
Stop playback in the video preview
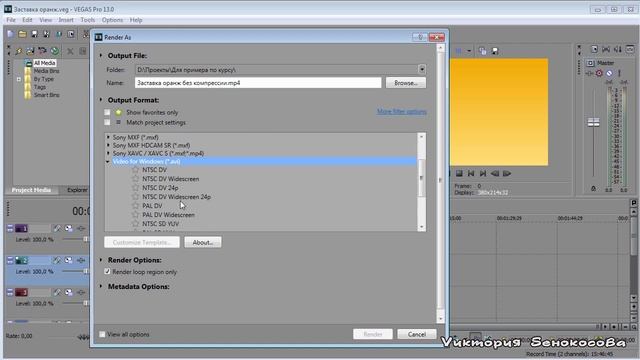(459, 173)
